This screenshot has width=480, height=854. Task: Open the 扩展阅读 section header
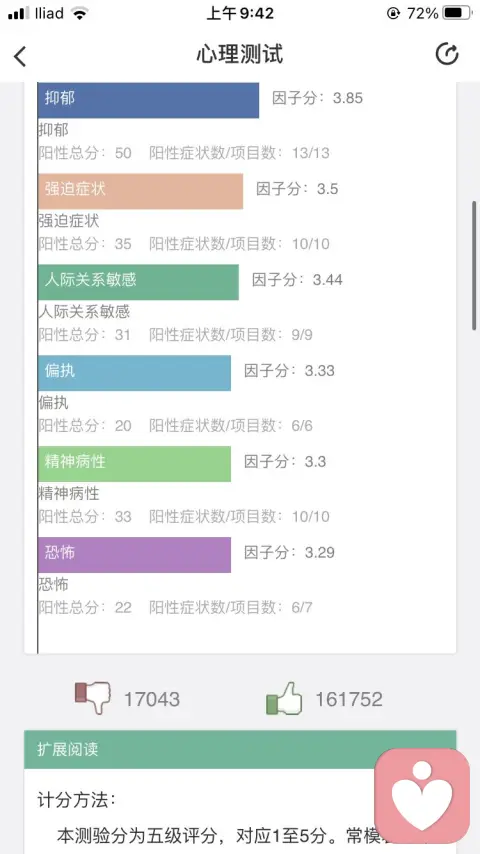click(x=240, y=749)
